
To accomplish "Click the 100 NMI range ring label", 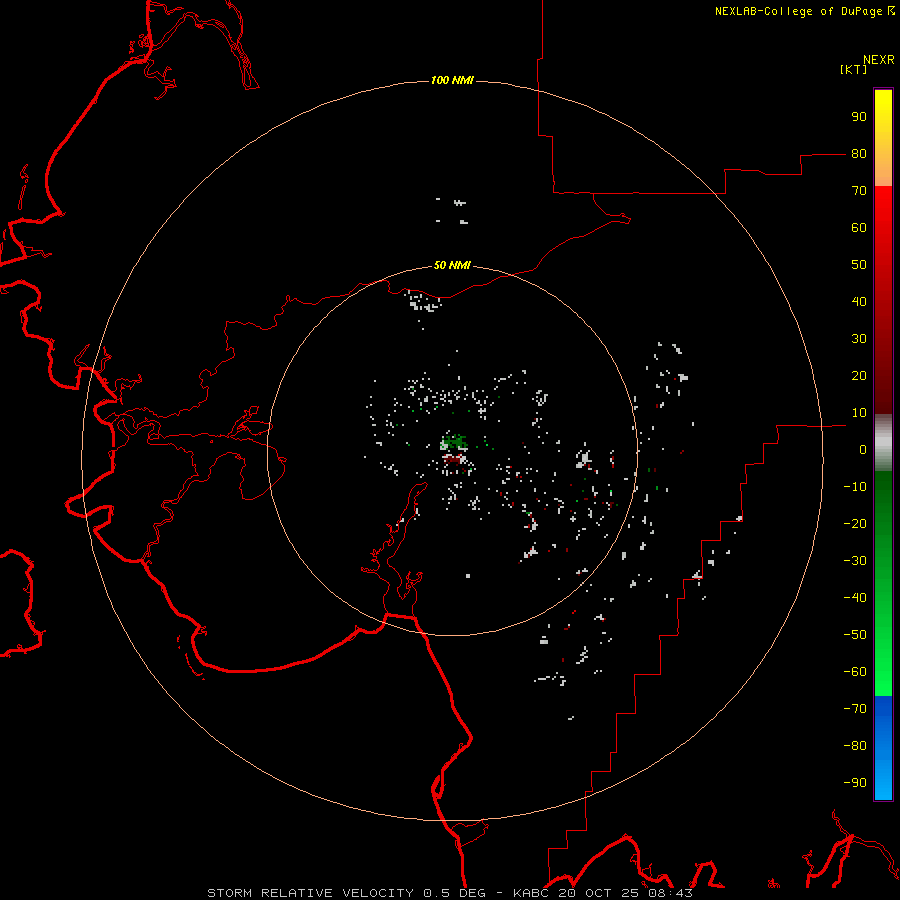I will point(452,80).
